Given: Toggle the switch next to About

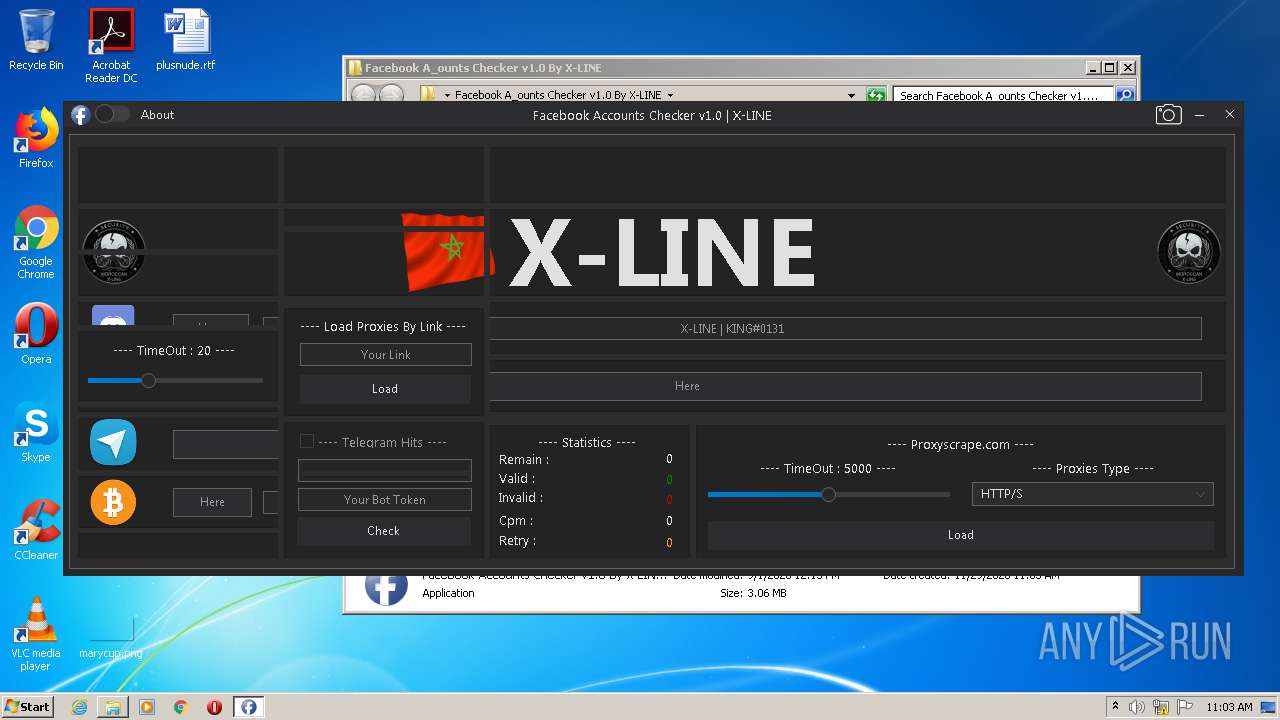Looking at the screenshot, I should [112, 114].
